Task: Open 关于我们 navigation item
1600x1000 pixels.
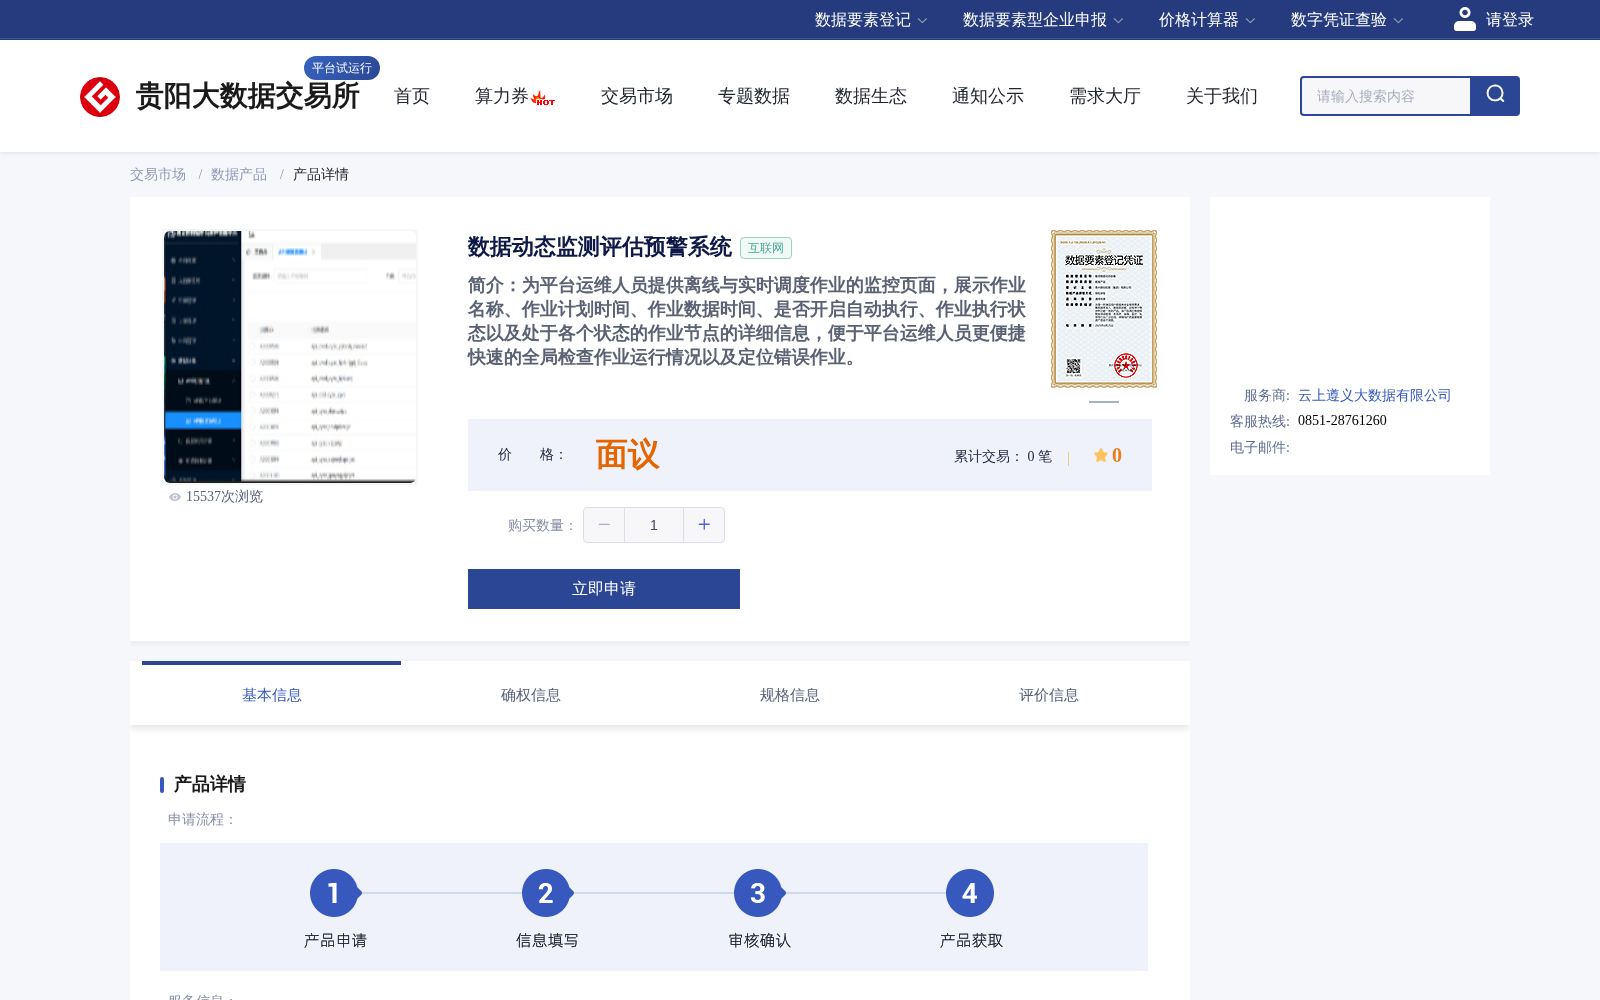Action: click(x=1222, y=96)
